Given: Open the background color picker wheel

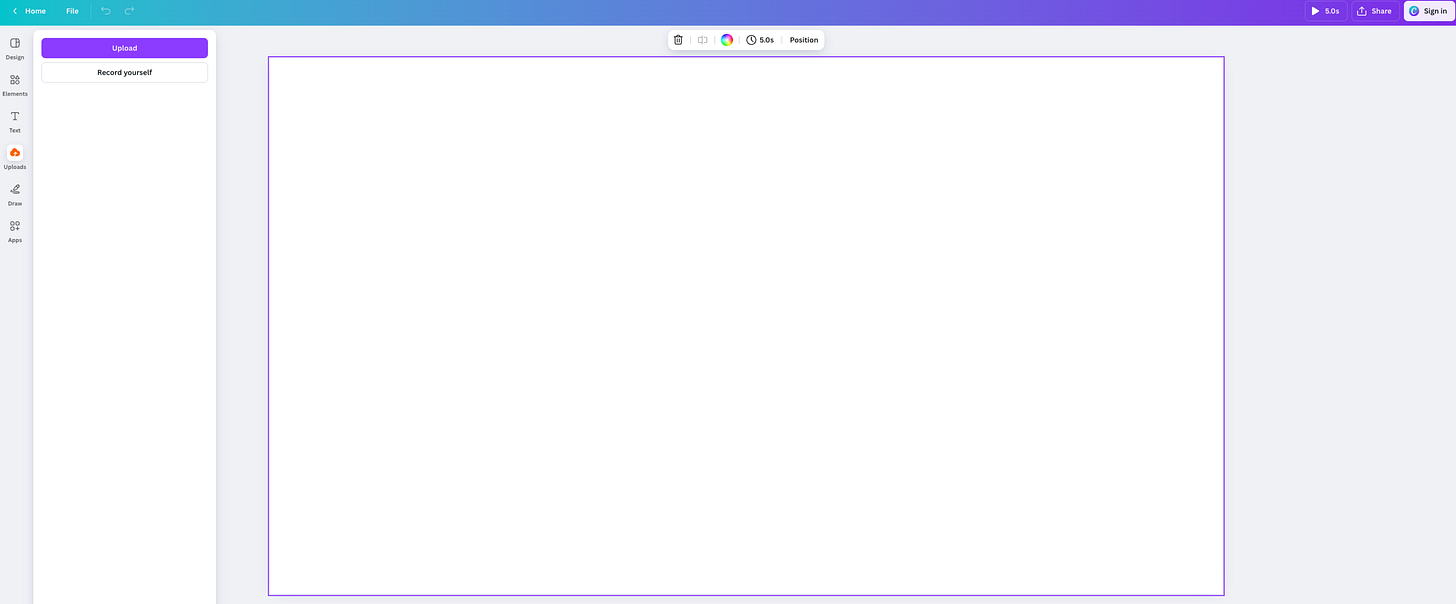Looking at the screenshot, I should [727, 40].
